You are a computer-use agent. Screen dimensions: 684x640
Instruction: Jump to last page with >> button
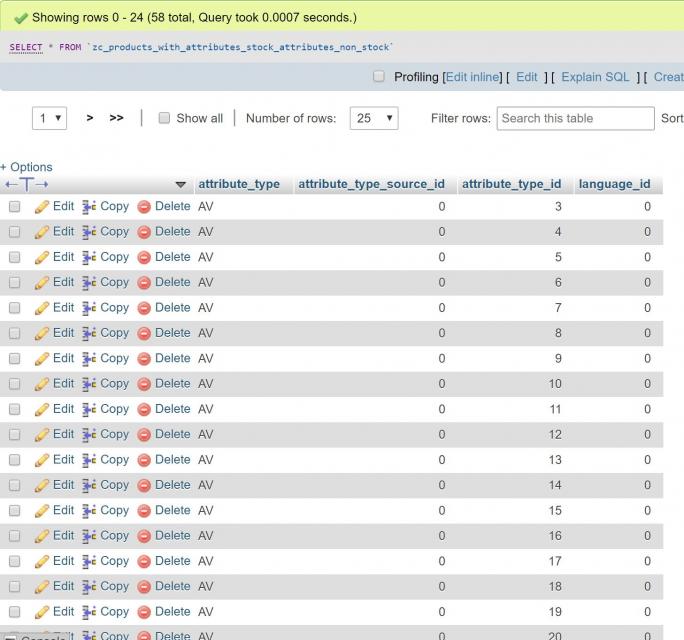pyautogui.click(x=116, y=118)
